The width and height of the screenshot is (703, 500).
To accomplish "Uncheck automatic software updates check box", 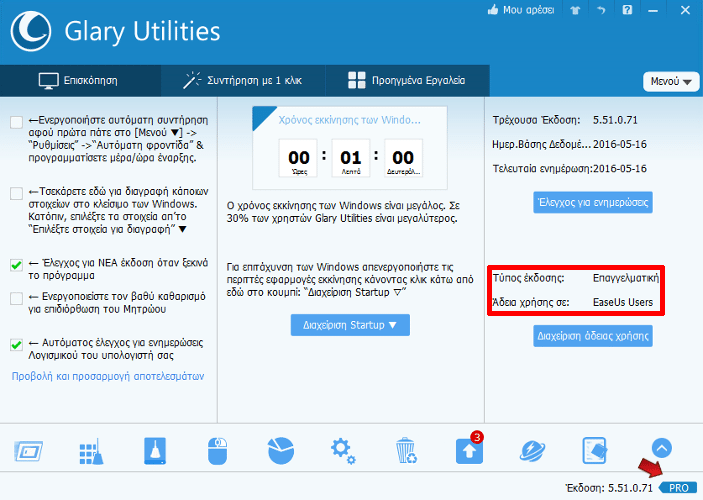I will pyautogui.click(x=17, y=345).
